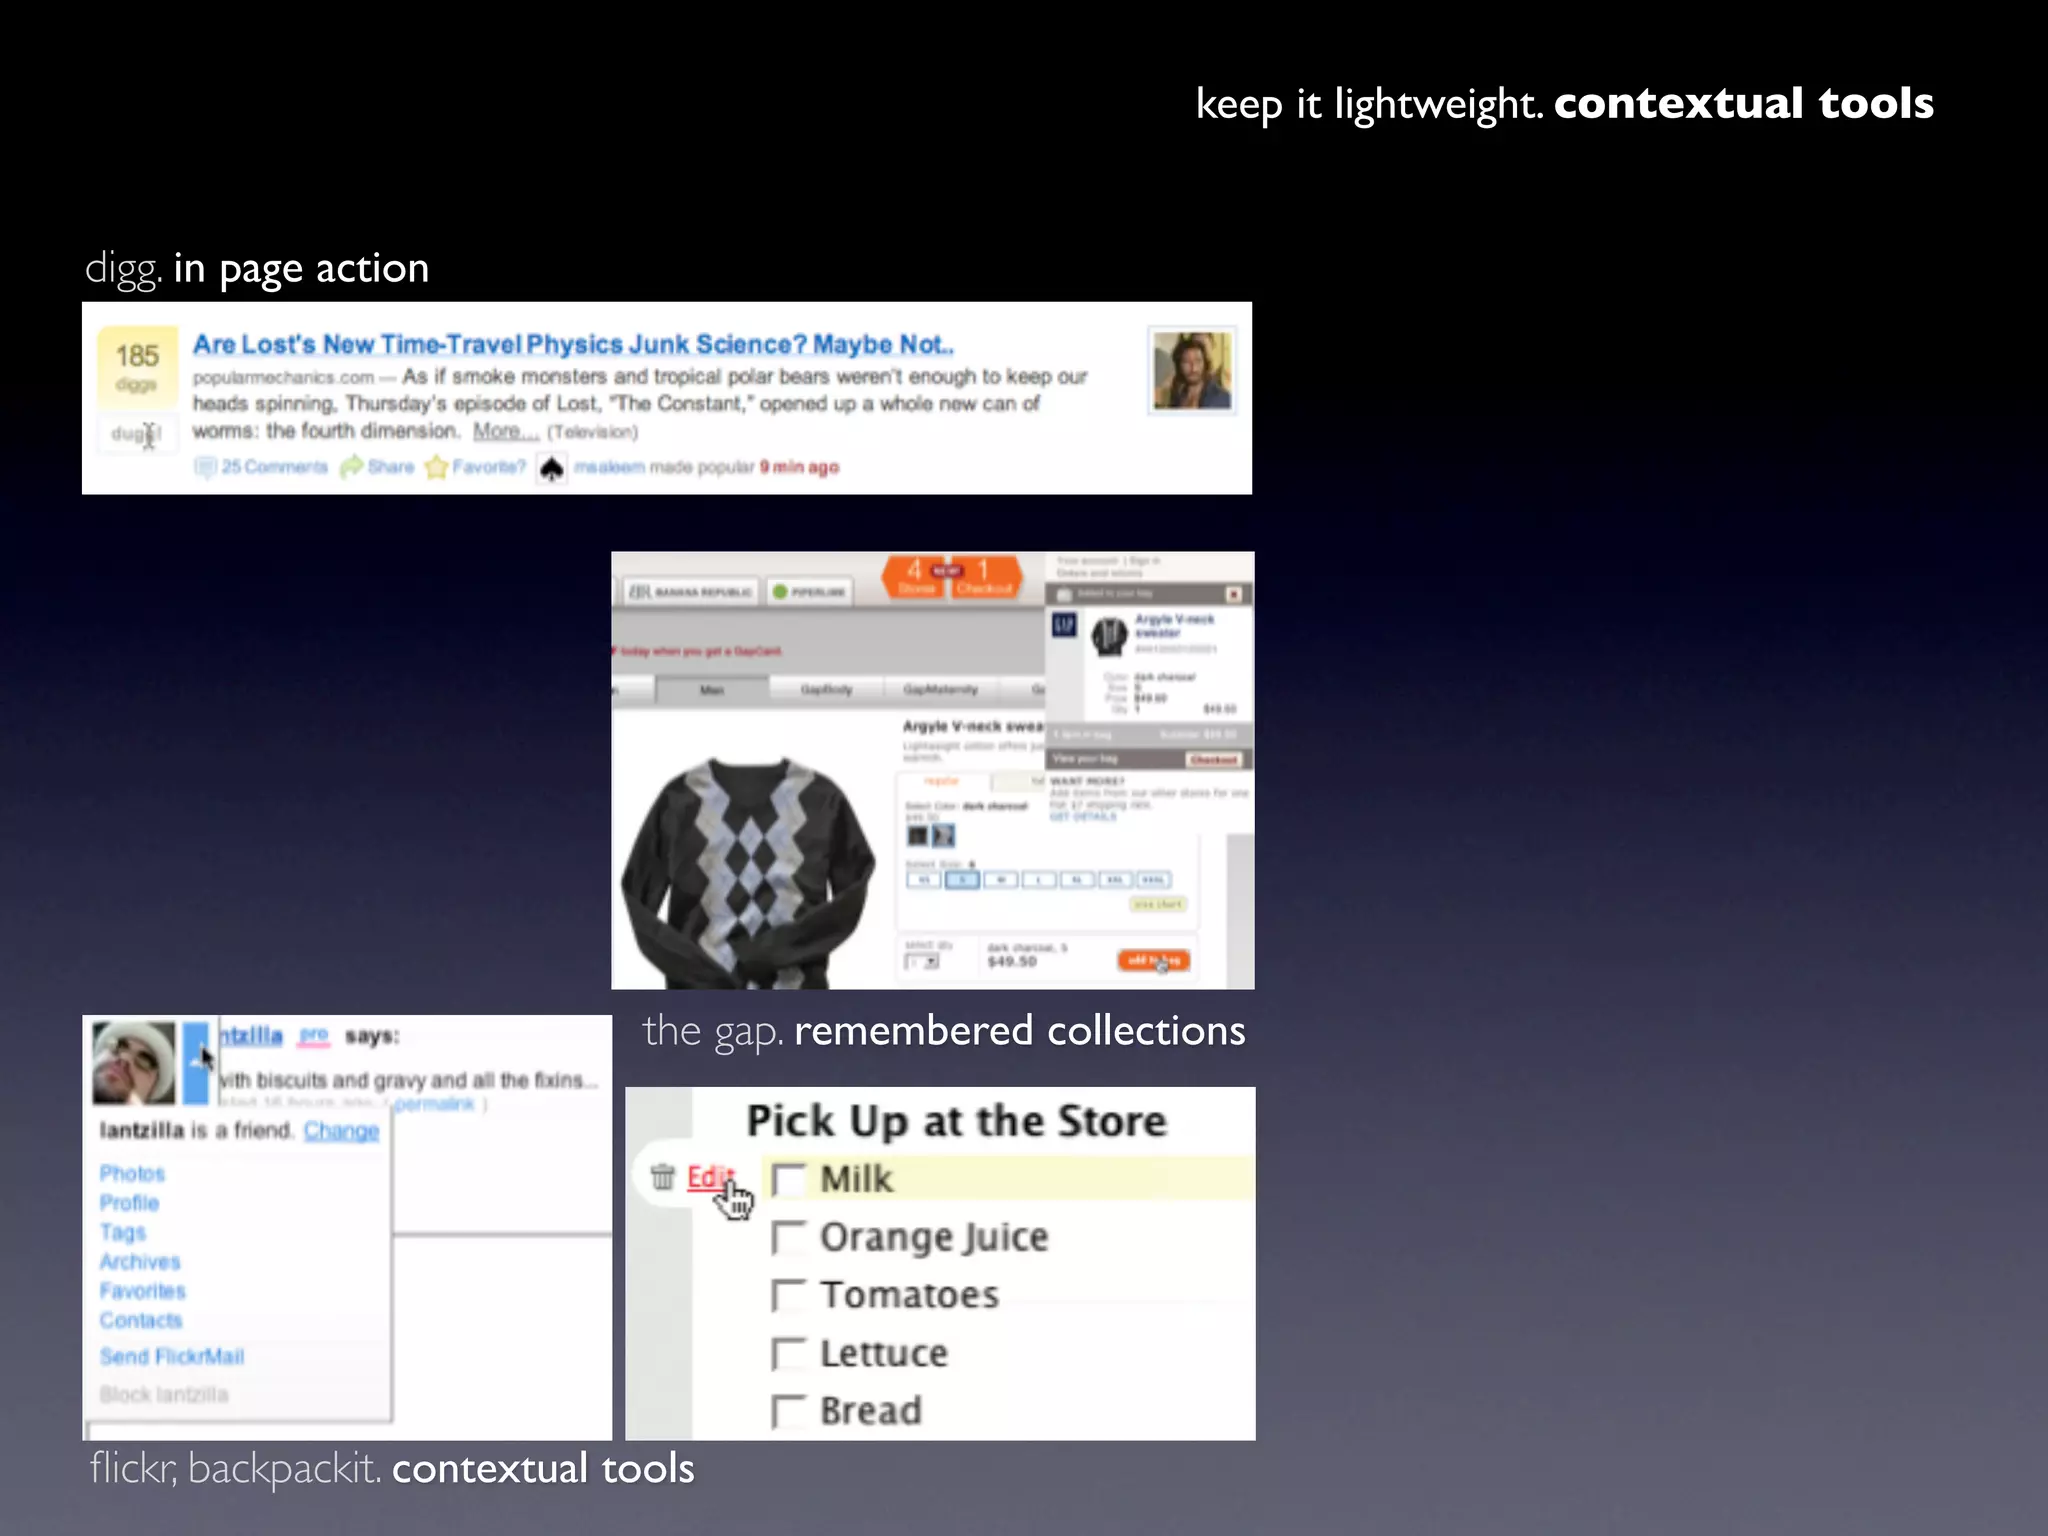
Task: Select Profile in the Flickr menu
Action: pyautogui.click(x=129, y=1203)
